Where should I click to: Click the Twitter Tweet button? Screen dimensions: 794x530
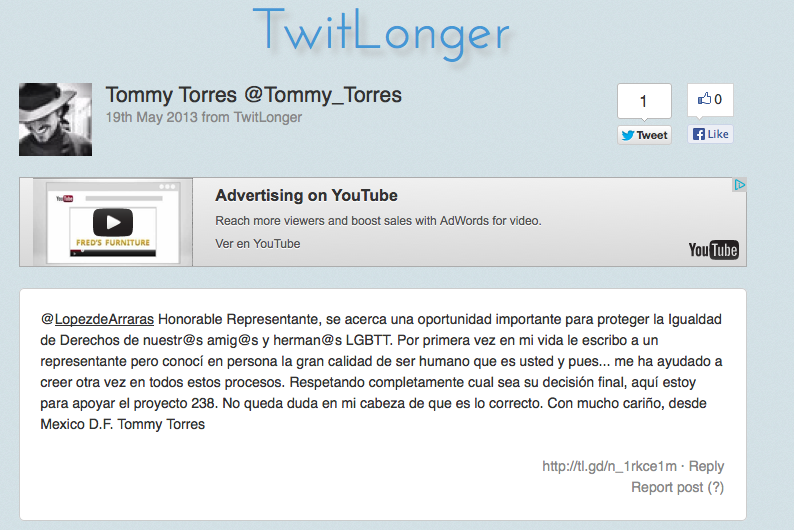pyautogui.click(x=644, y=135)
